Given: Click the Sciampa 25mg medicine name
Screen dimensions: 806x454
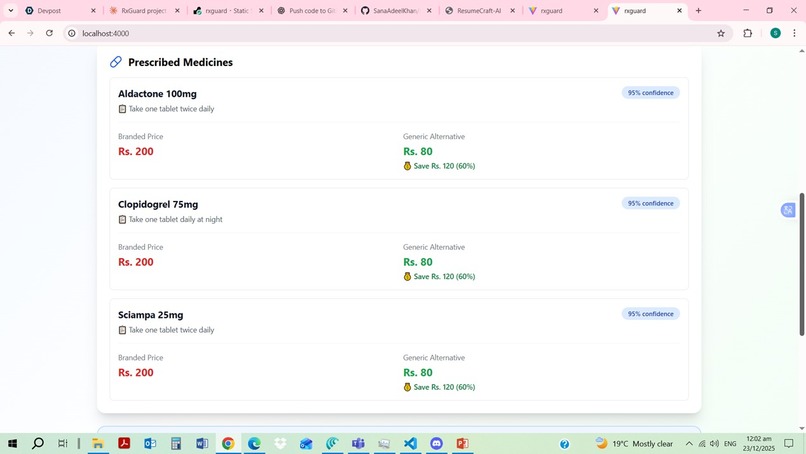Looking at the screenshot, I should tap(151, 315).
